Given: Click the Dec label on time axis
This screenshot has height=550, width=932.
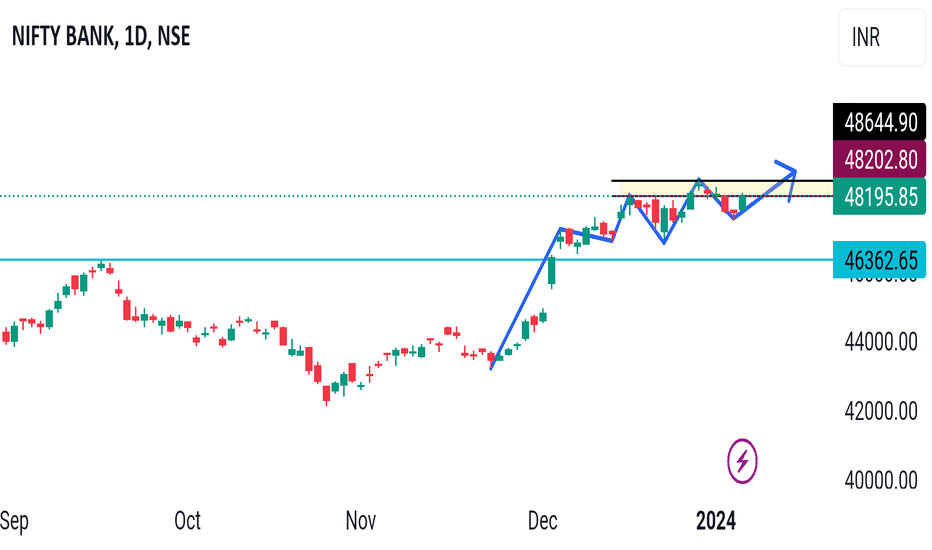Looking at the screenshot, I should (x=543, y=521).
